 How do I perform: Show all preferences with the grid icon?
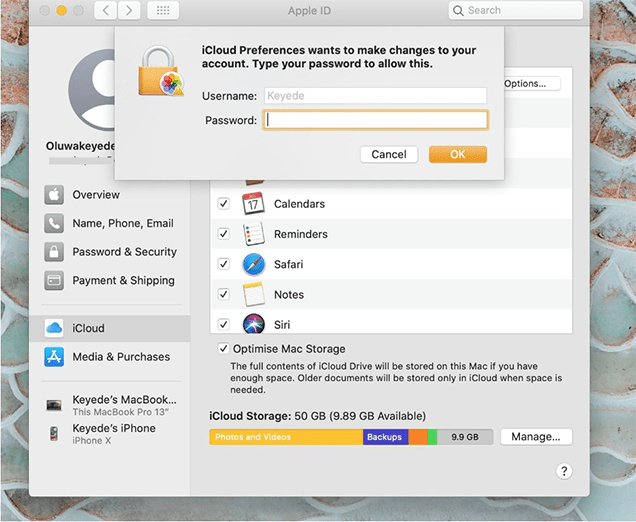click(x=163, y=10)
